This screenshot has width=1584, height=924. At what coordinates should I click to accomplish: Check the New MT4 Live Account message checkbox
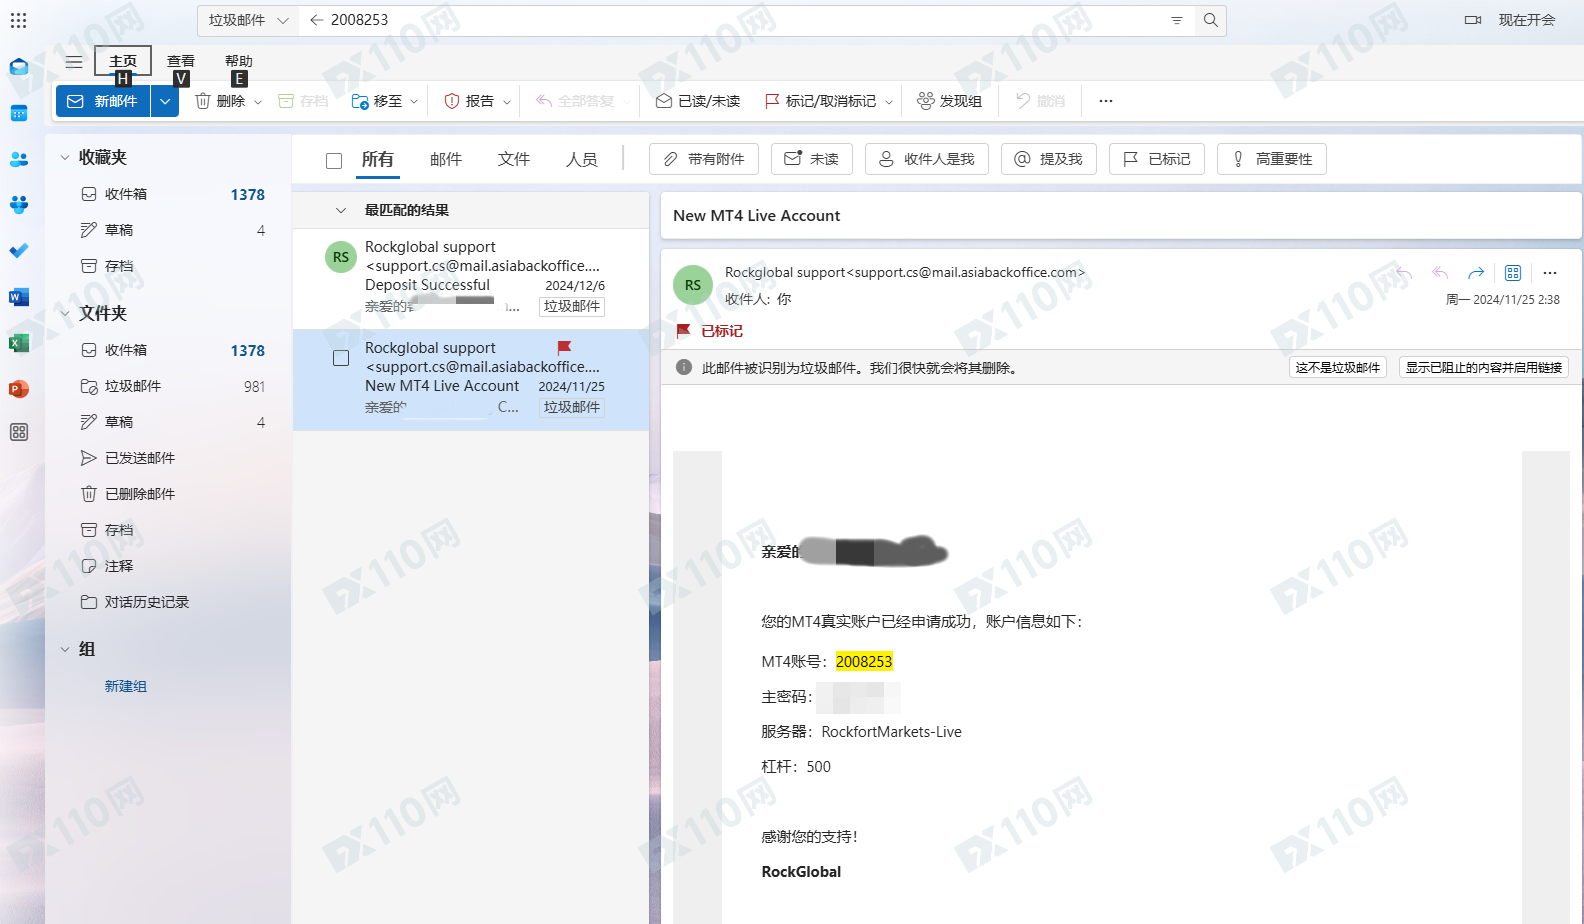tap(341, 358)
